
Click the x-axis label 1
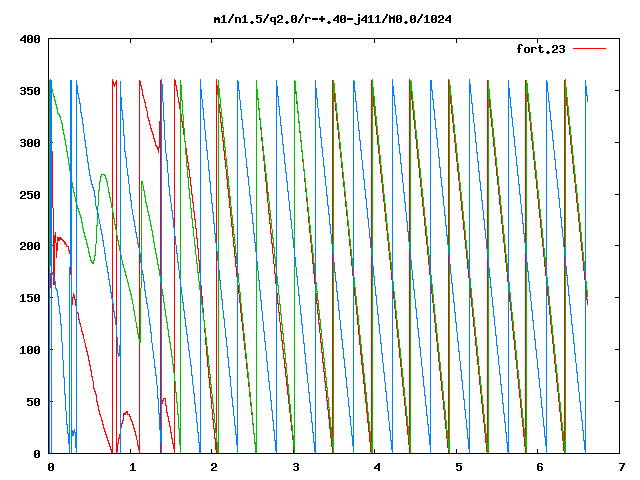(132, 467)
